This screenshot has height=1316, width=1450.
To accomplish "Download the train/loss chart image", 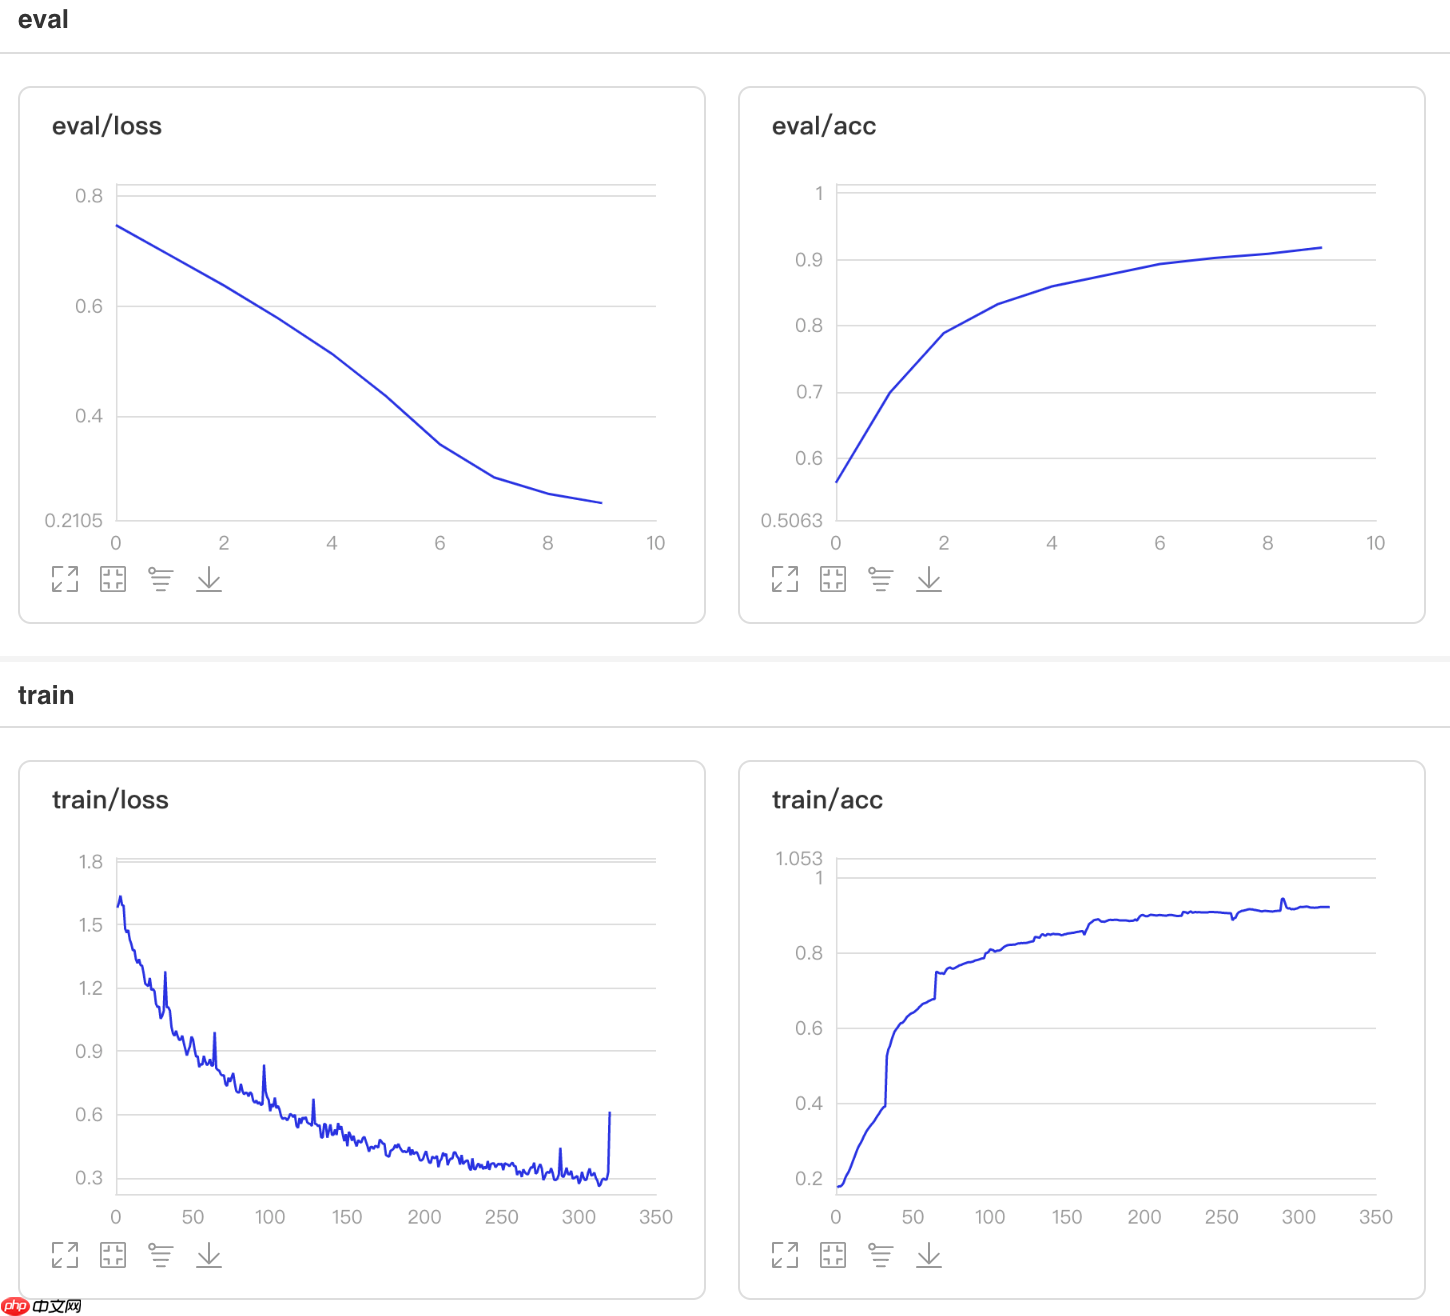I will (209, 1255).
